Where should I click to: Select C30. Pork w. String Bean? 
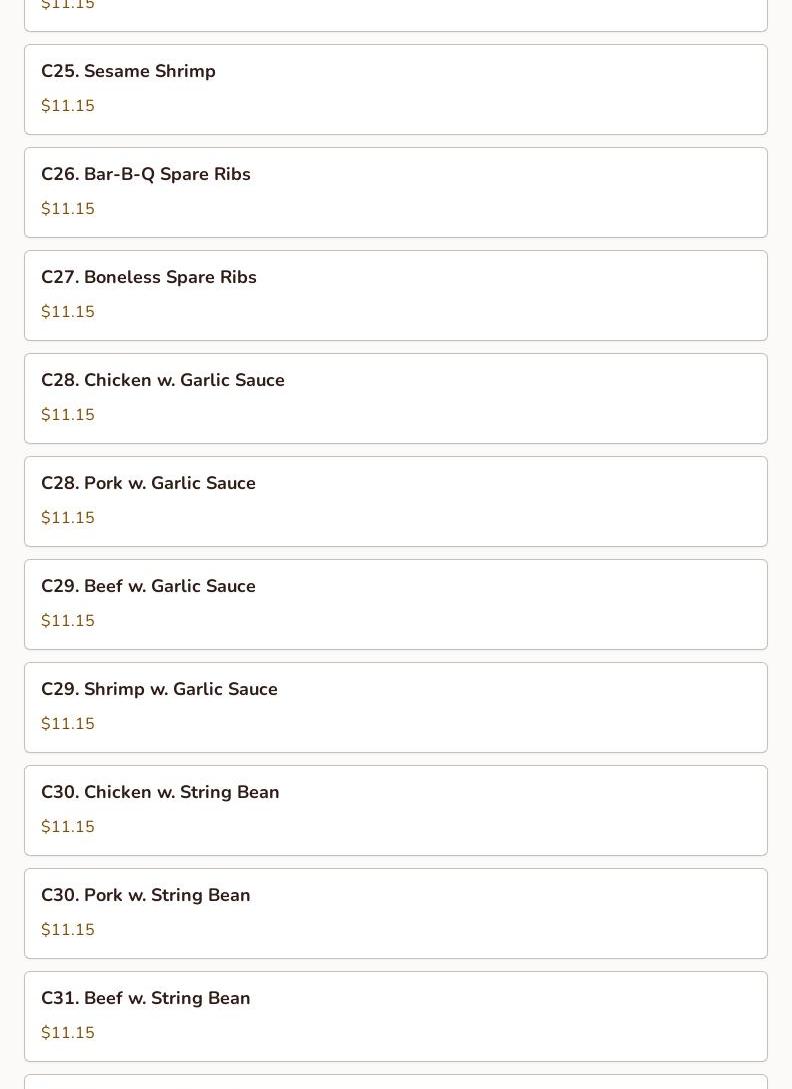click(146, 896)
